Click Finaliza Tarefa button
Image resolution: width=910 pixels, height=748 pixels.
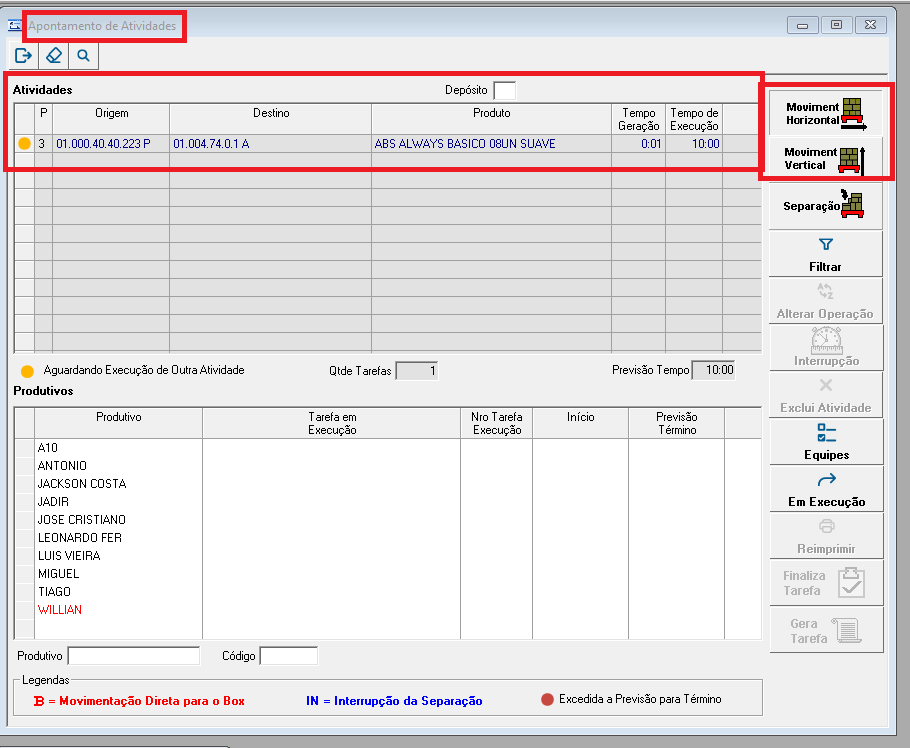pos(825,583)
